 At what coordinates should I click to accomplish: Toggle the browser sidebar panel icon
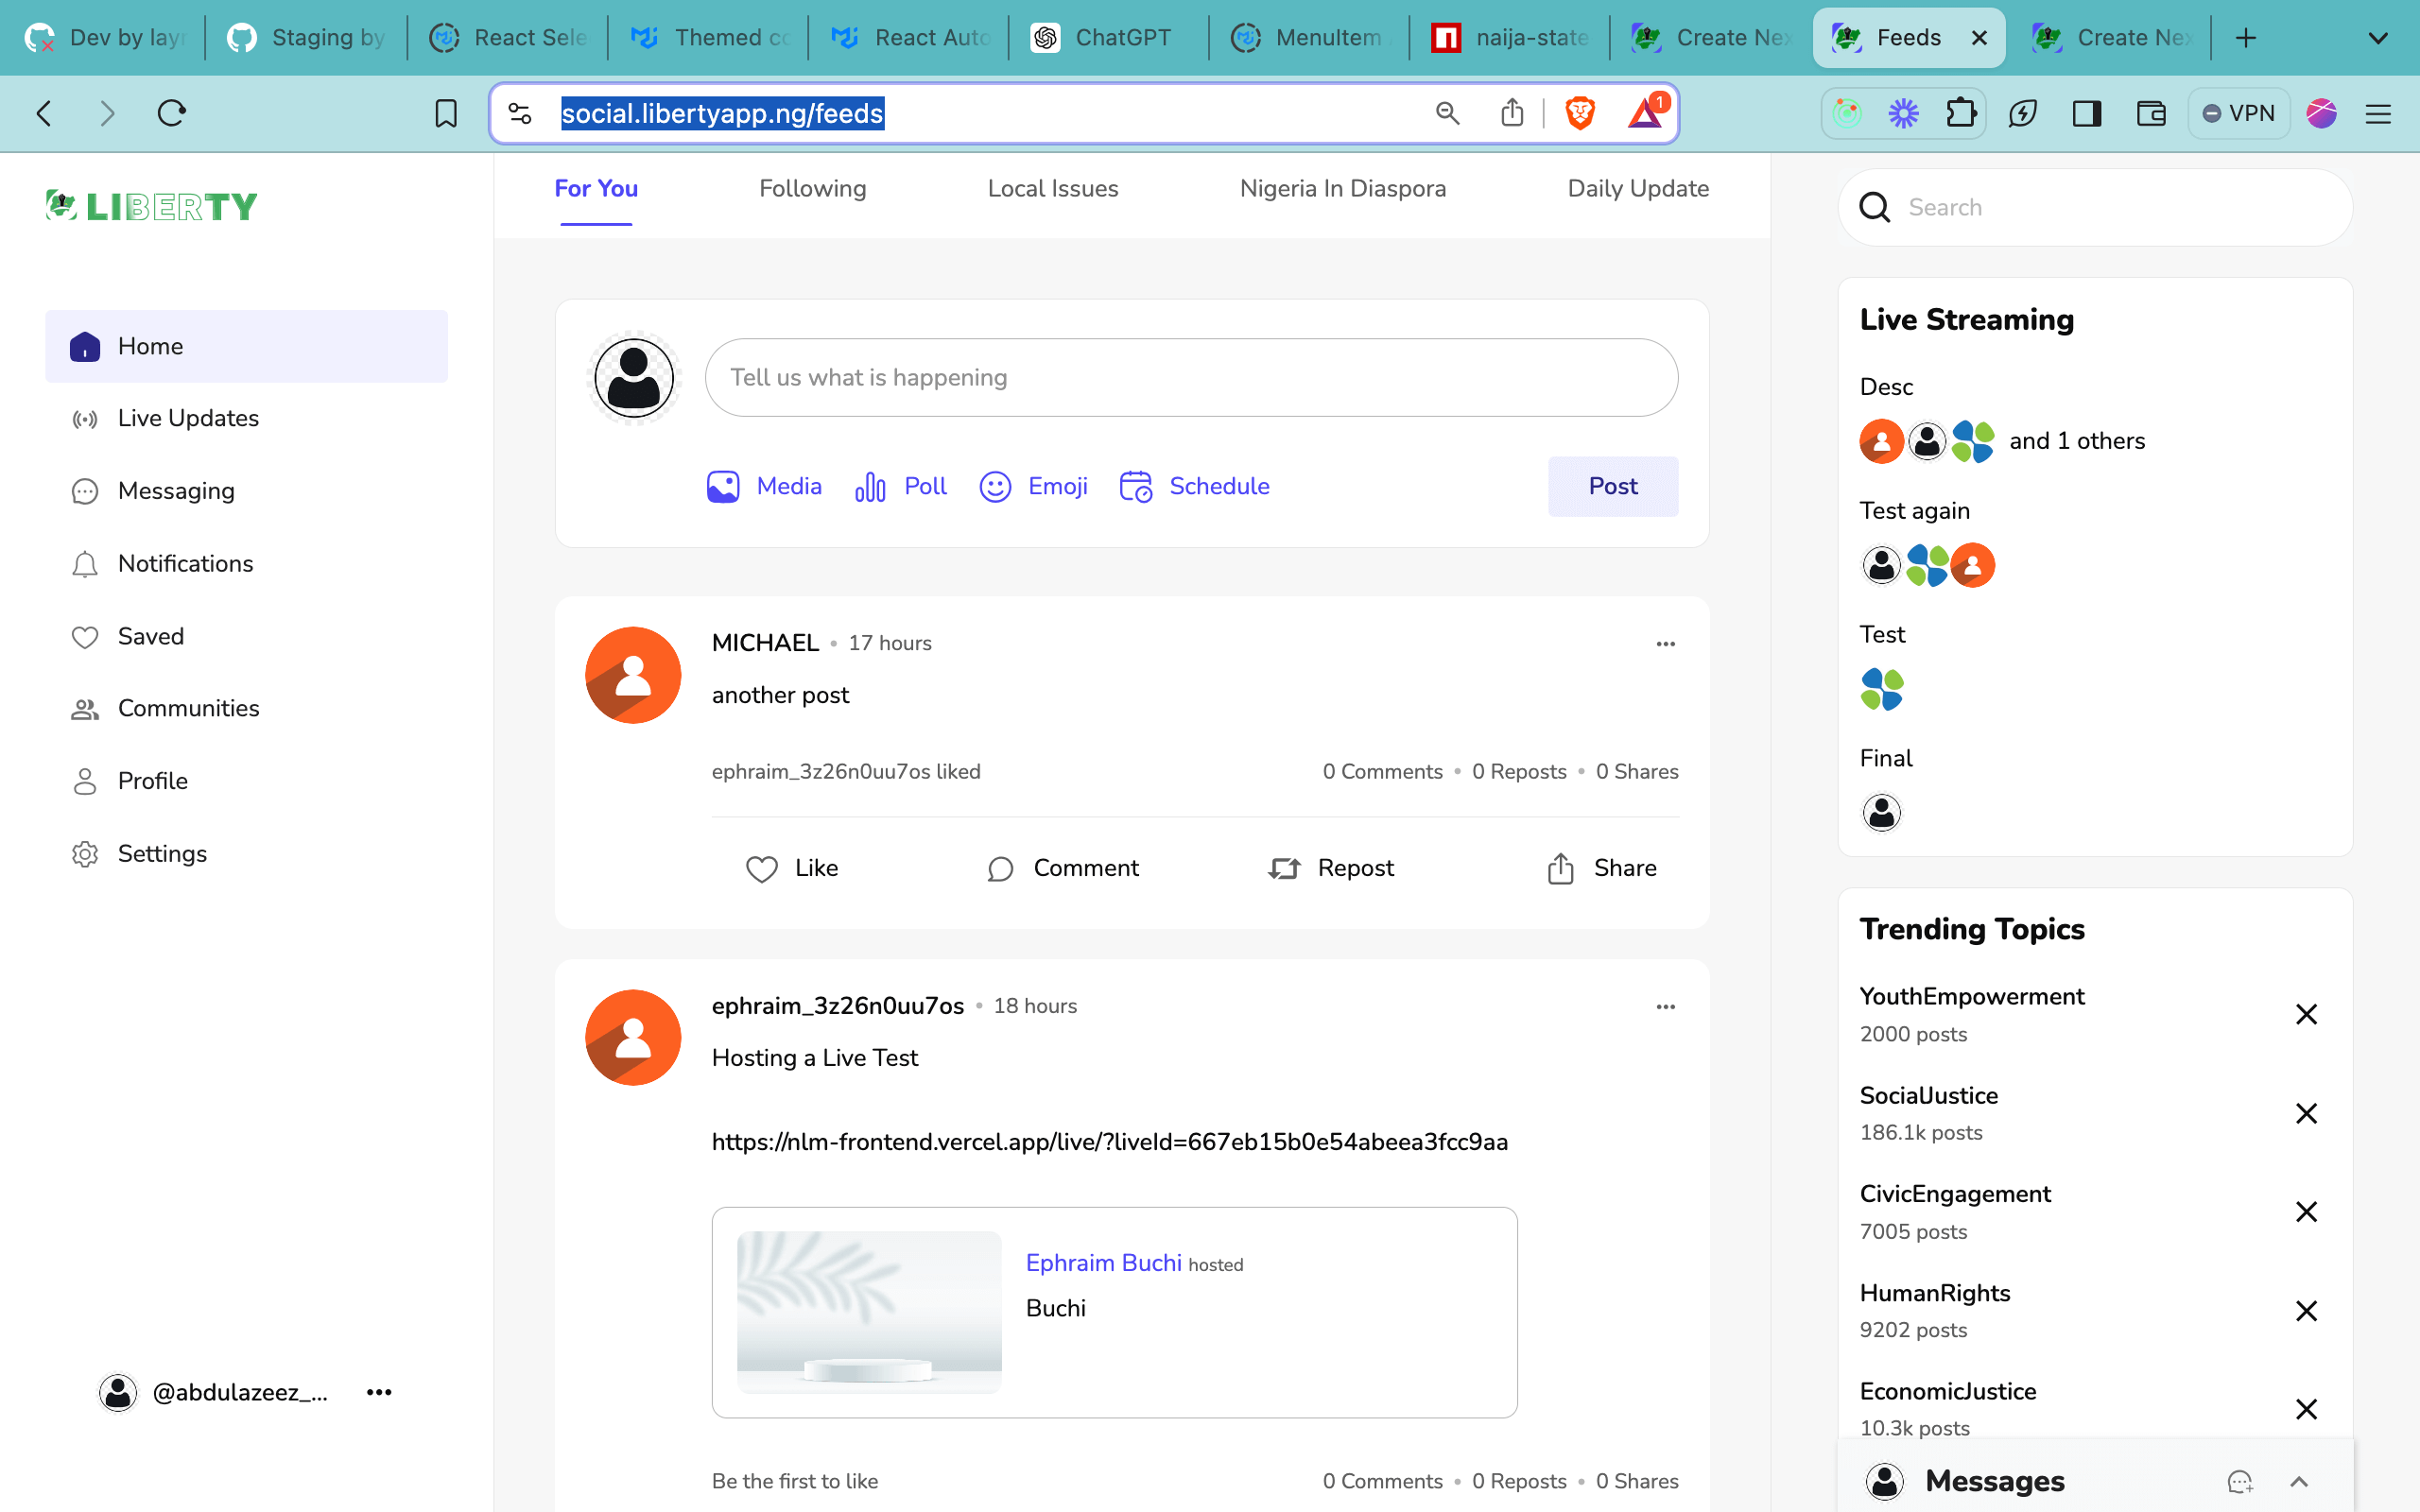[x=2086, y=113]
